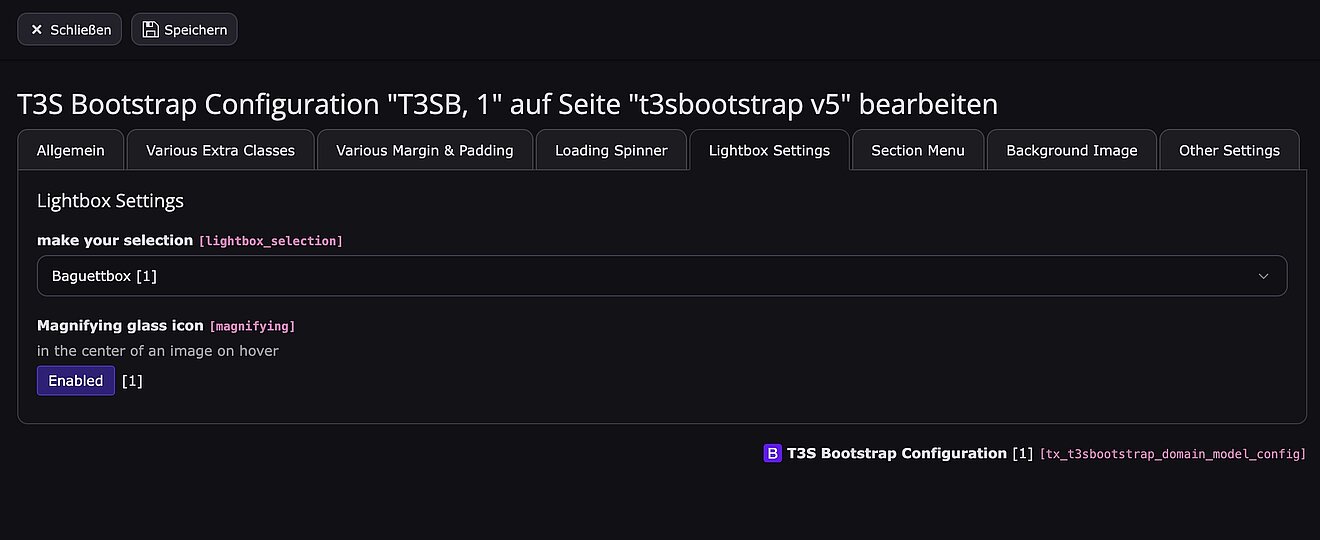
Task: Click the tx_t3sbootstrap_domain_model_config table label
Action: coord(1173,454)
